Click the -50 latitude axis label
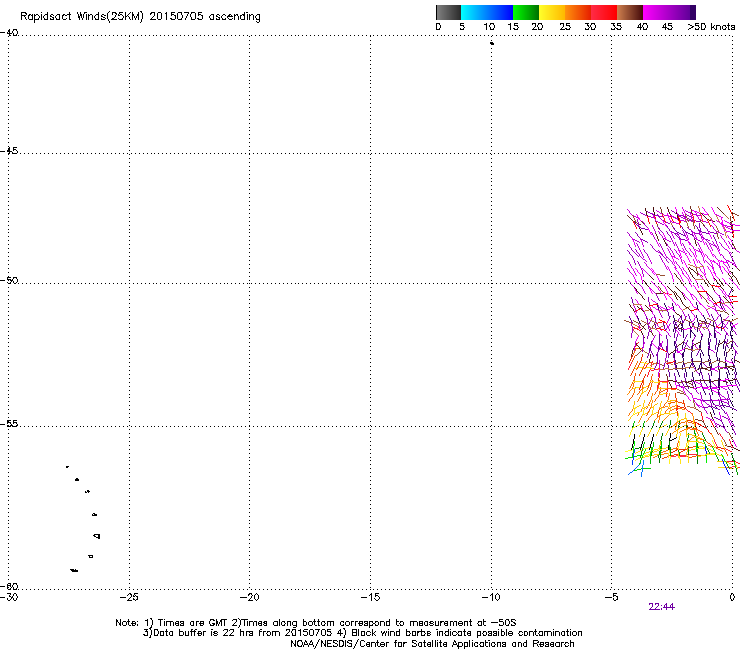Image resolution: width=740 pixels, height=650 pixels. point(9,280)
